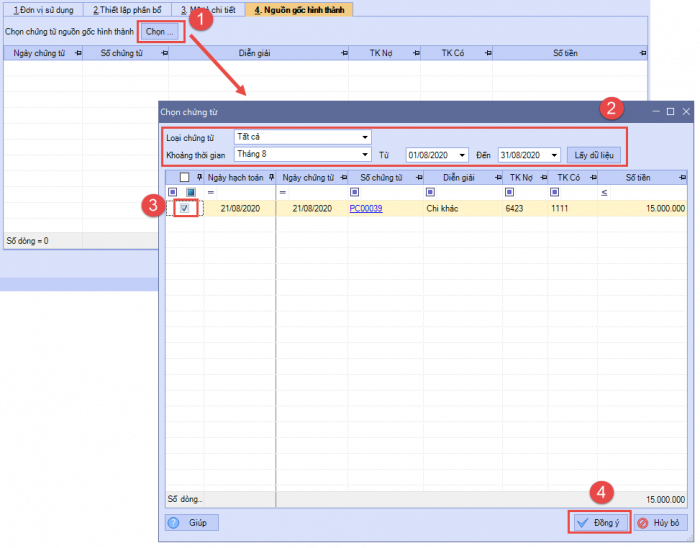Open the Đến date picker dropdown
The height and width of the screenshot is (548, 700).
[553, 155]
